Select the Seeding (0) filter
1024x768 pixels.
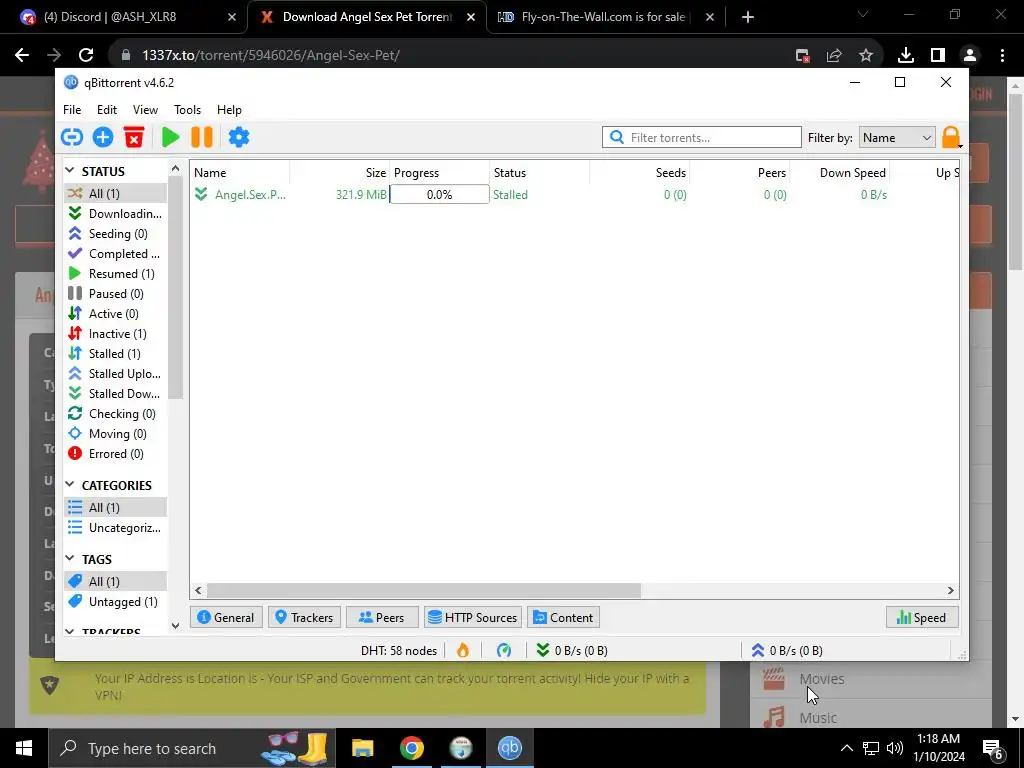pos(116,234)
